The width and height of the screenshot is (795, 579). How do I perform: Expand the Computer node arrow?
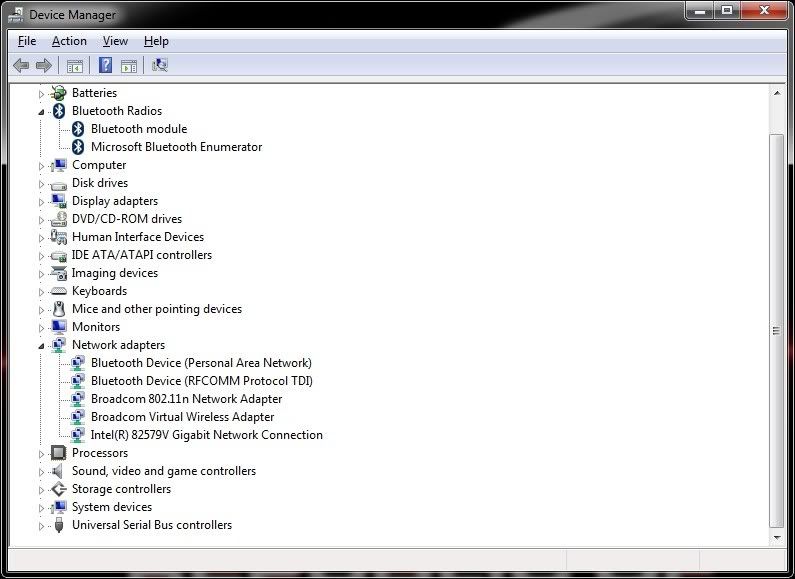41,166
